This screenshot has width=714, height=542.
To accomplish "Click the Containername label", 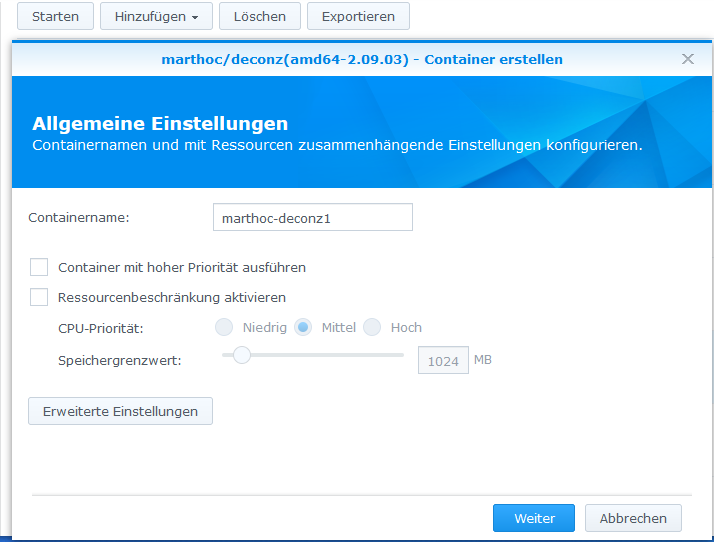I will point(79,218).
